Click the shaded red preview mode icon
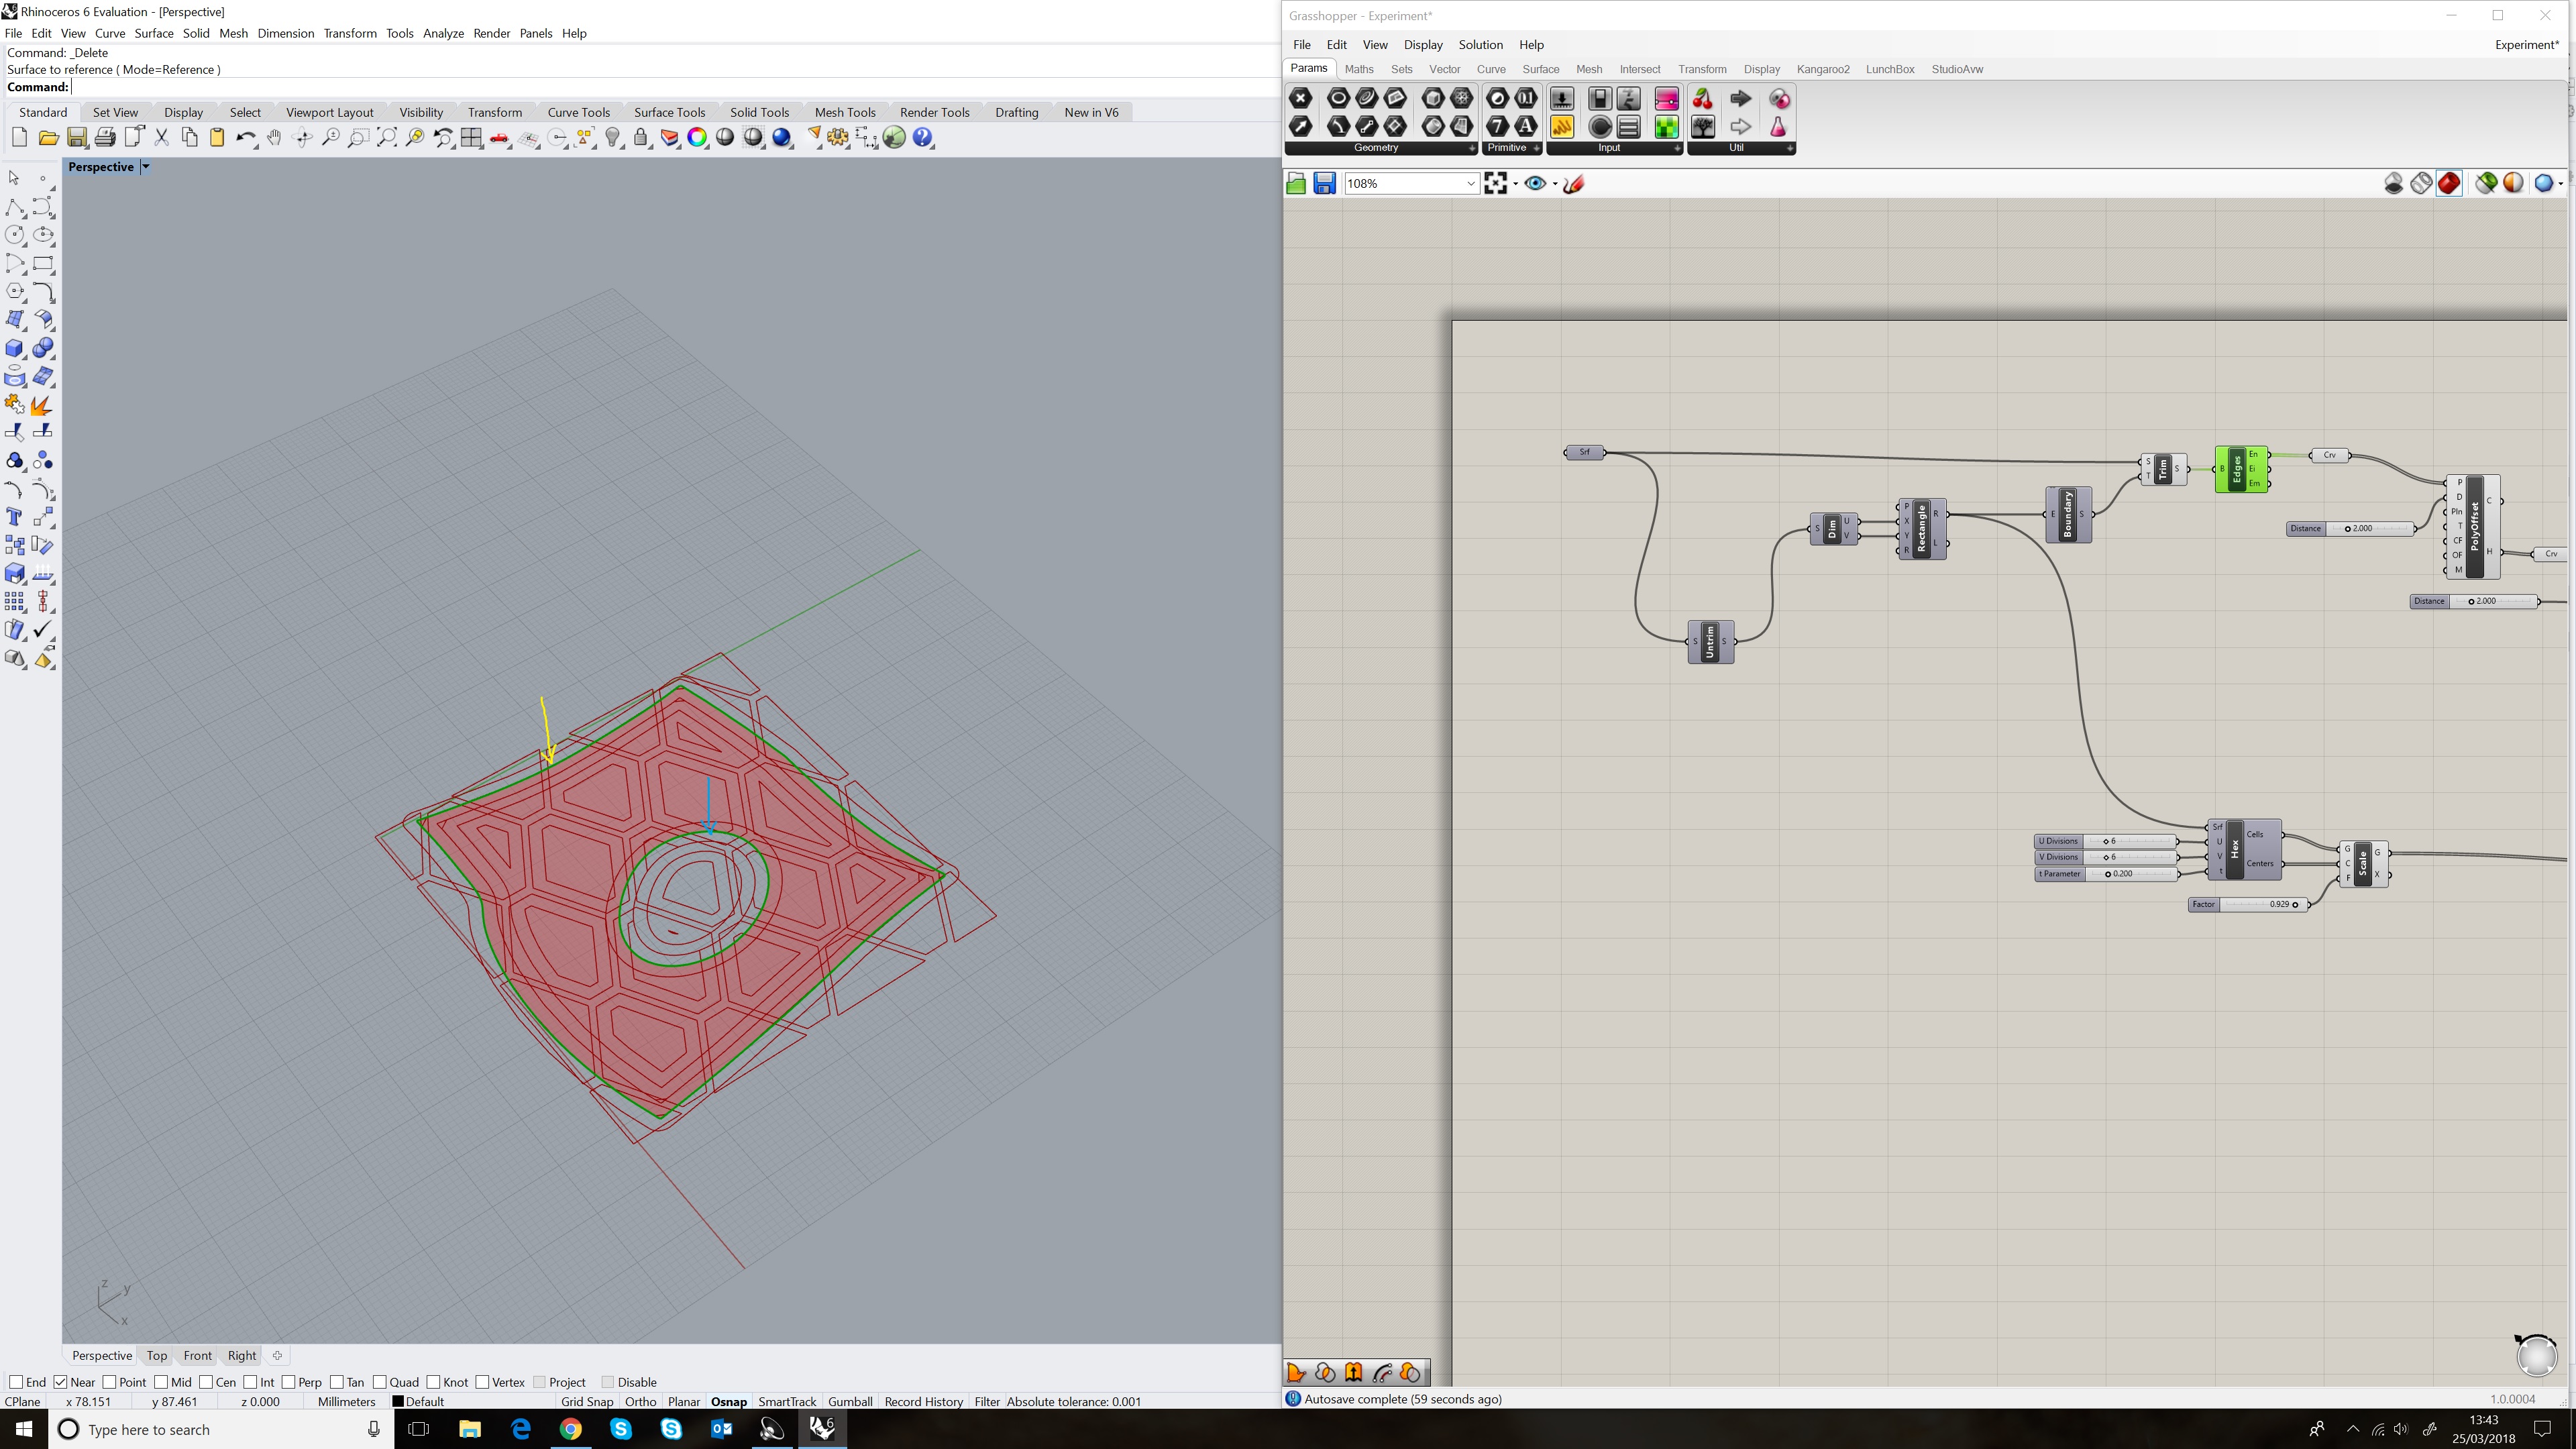 2449,183
